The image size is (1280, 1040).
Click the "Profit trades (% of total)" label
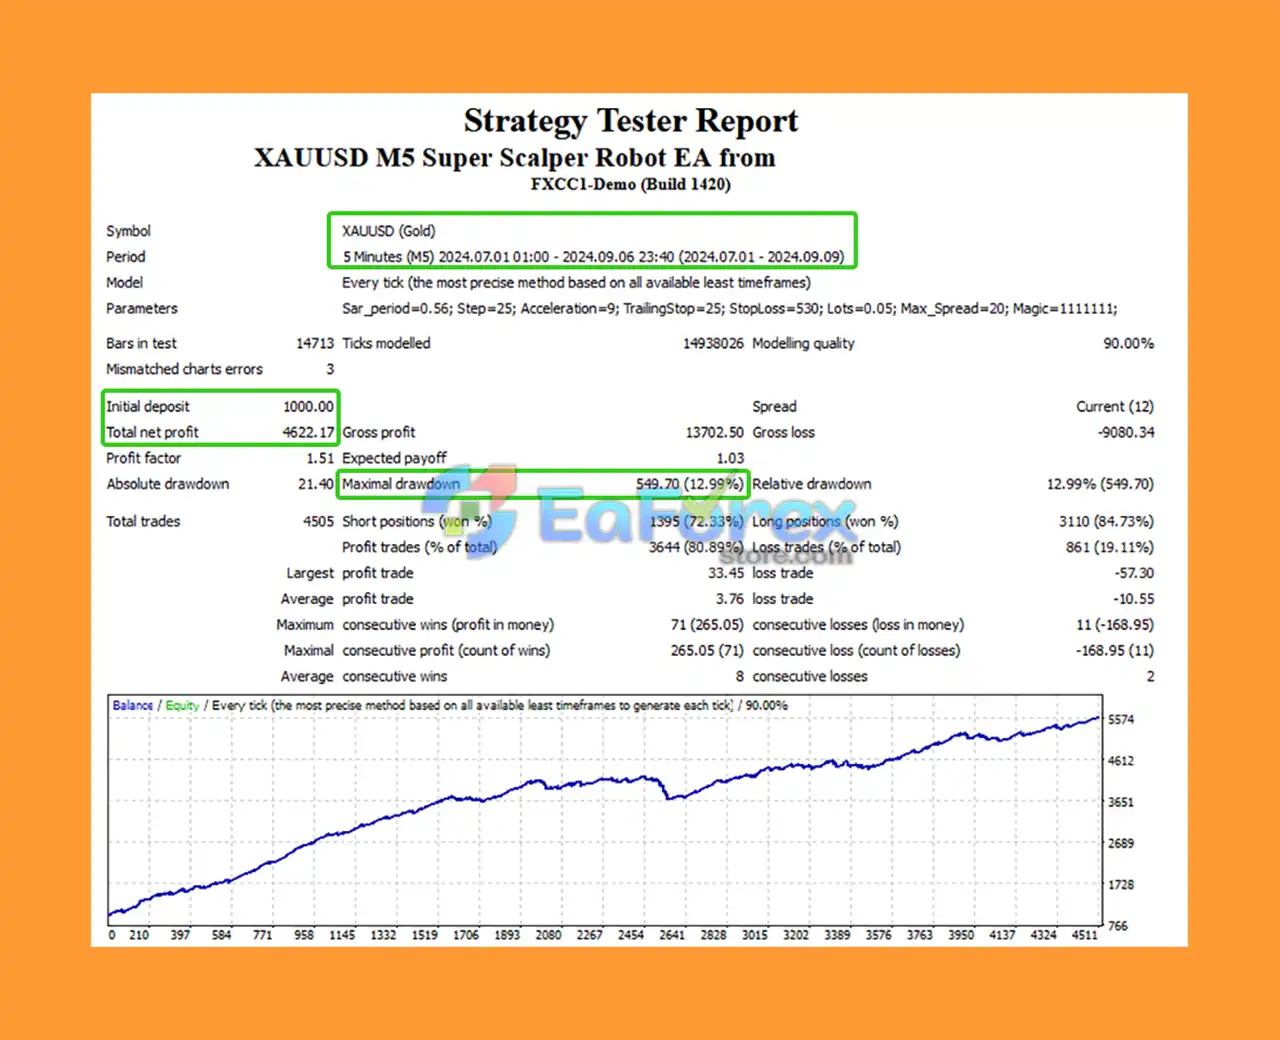point(419,548)
